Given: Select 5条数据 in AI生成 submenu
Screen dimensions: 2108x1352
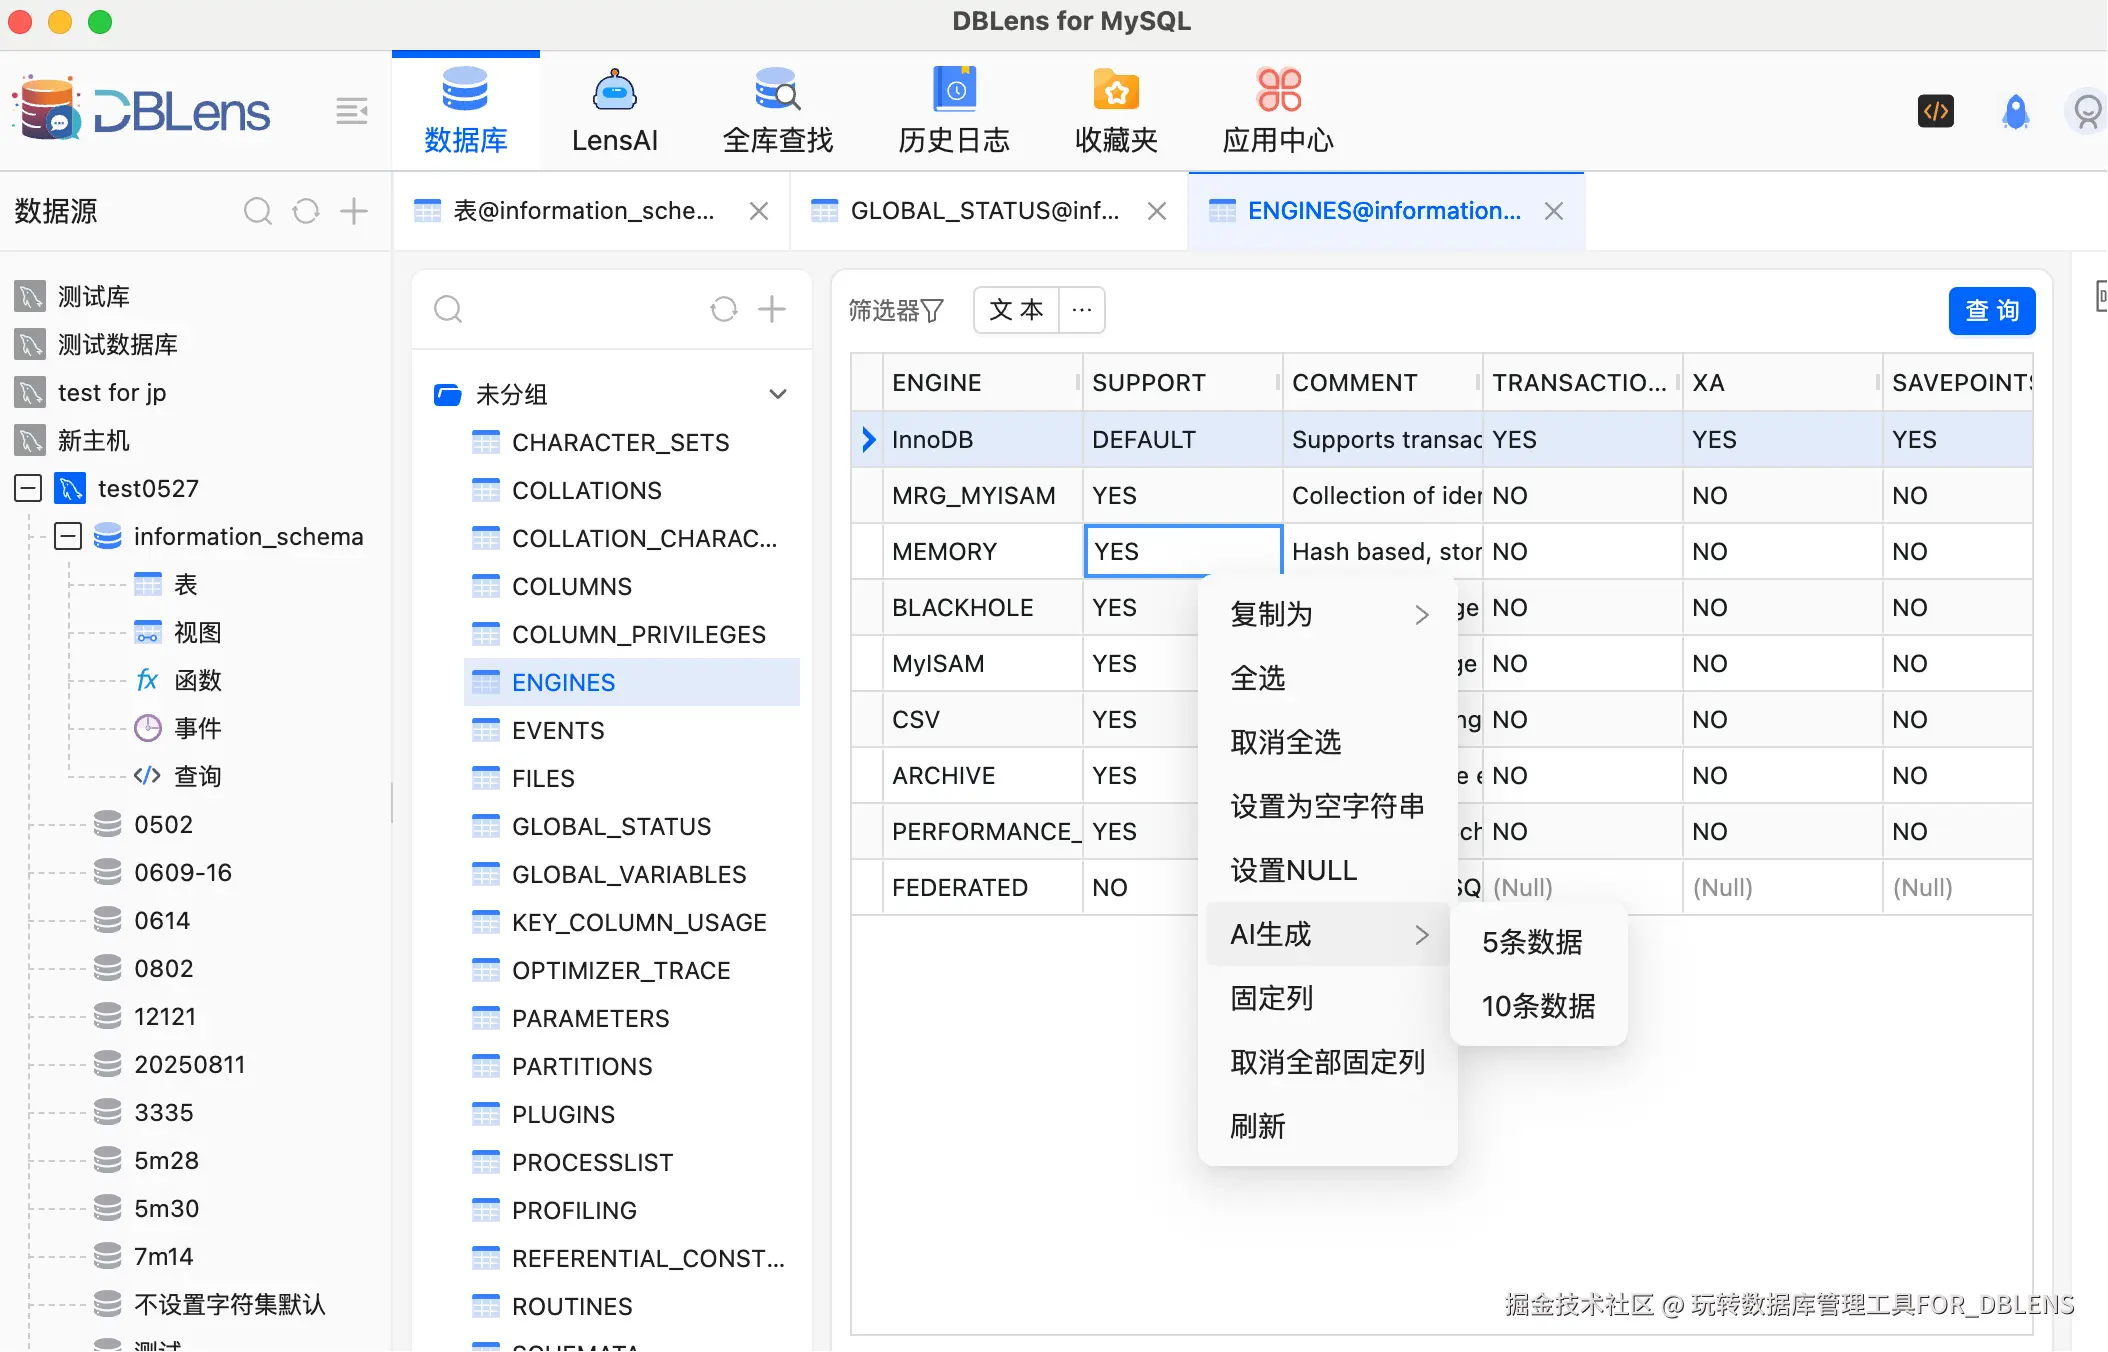Looking at the screenshot, I should point(1538,942).
